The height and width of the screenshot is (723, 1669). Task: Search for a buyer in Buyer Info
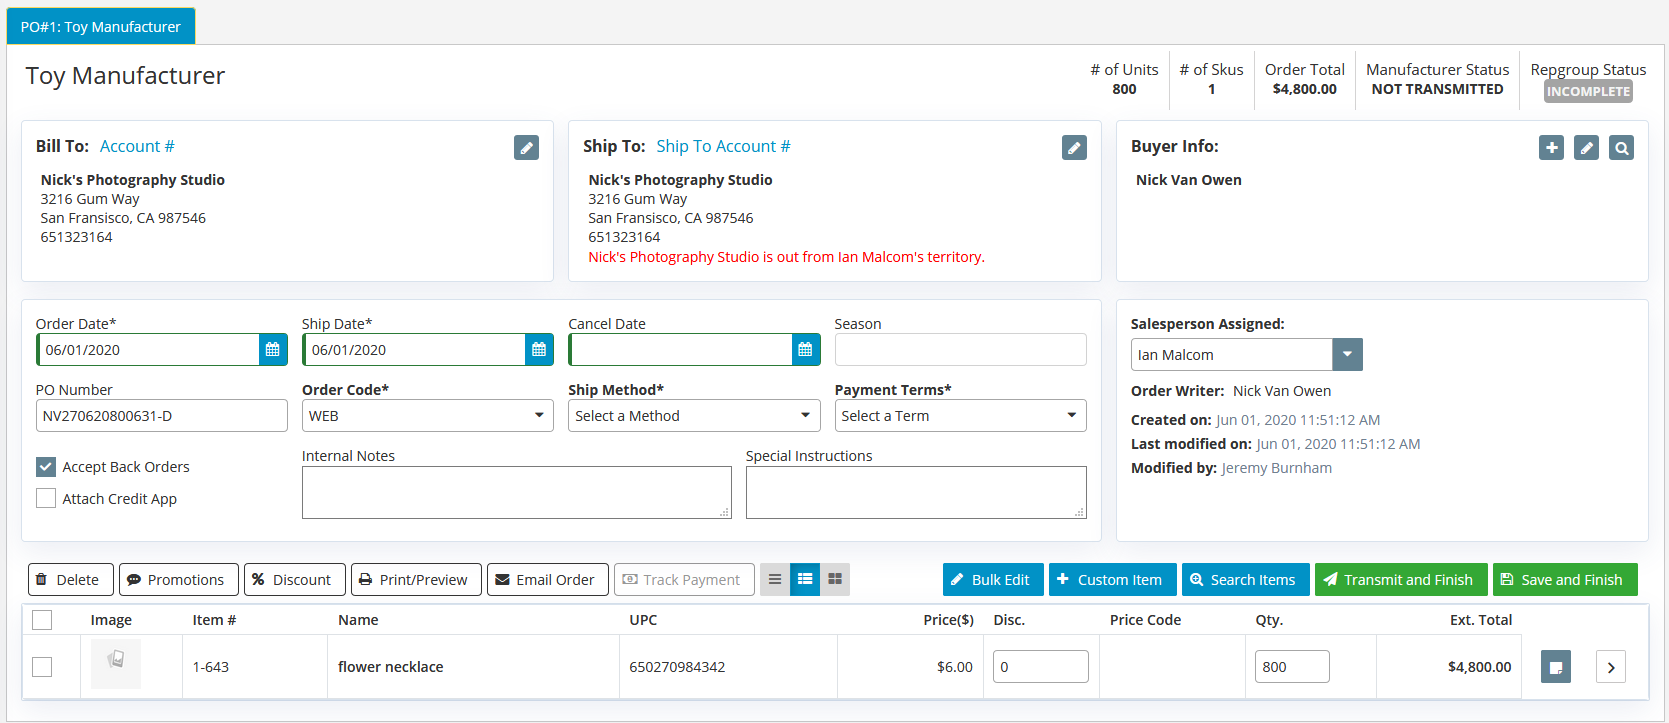pos(1621,148)
